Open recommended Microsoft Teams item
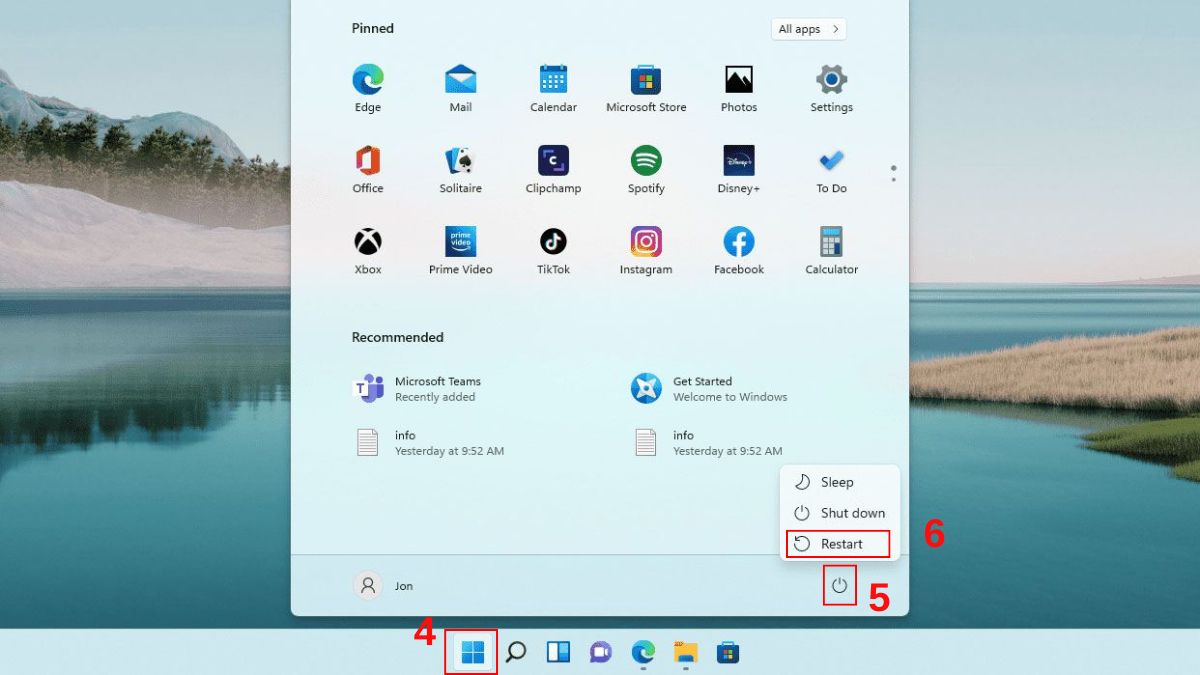 (x=418, y=388)
